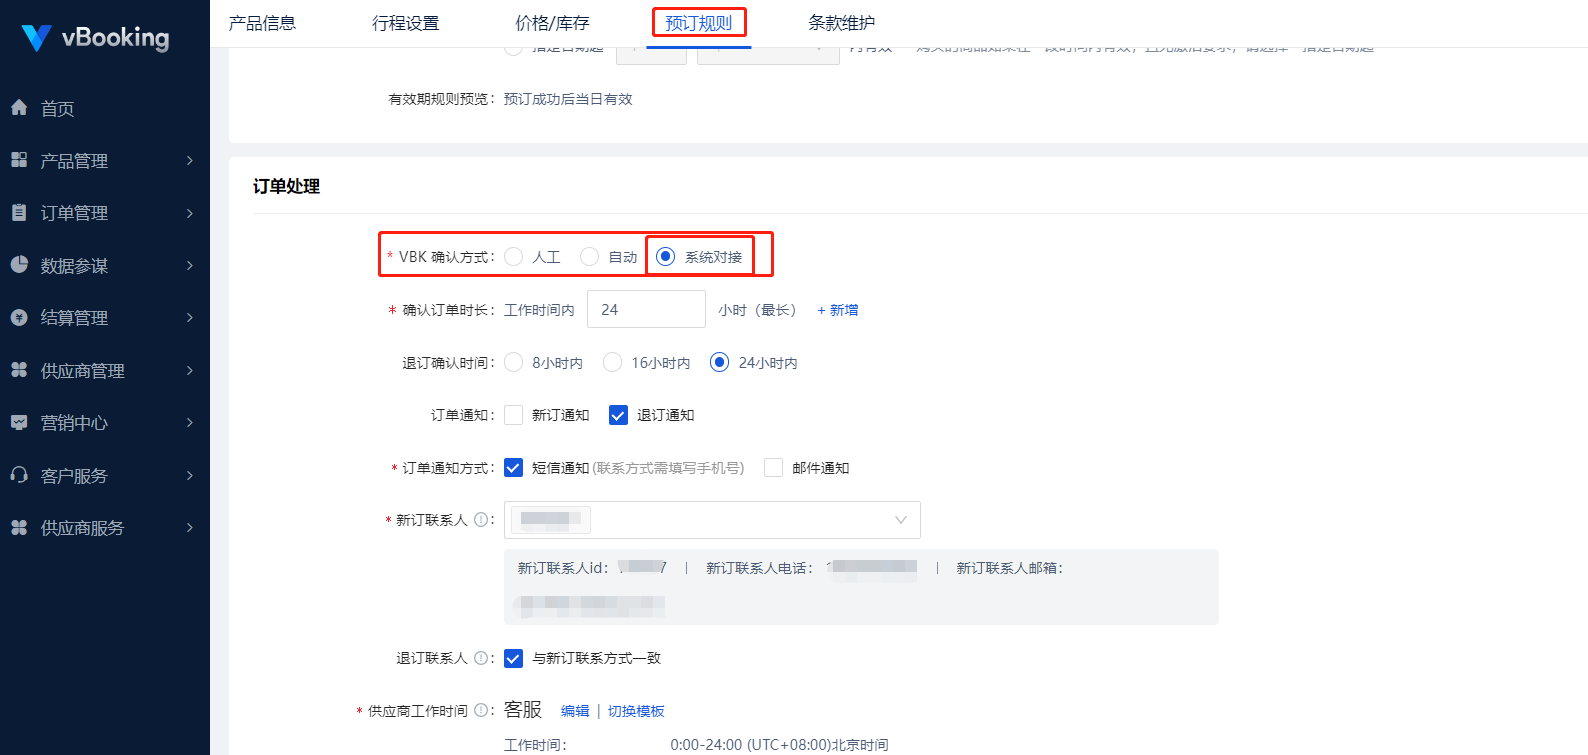Click the 数据参谋 pie chart icon
The height and width of the screenshot is (755, 1588).
[x=19, y=265]
